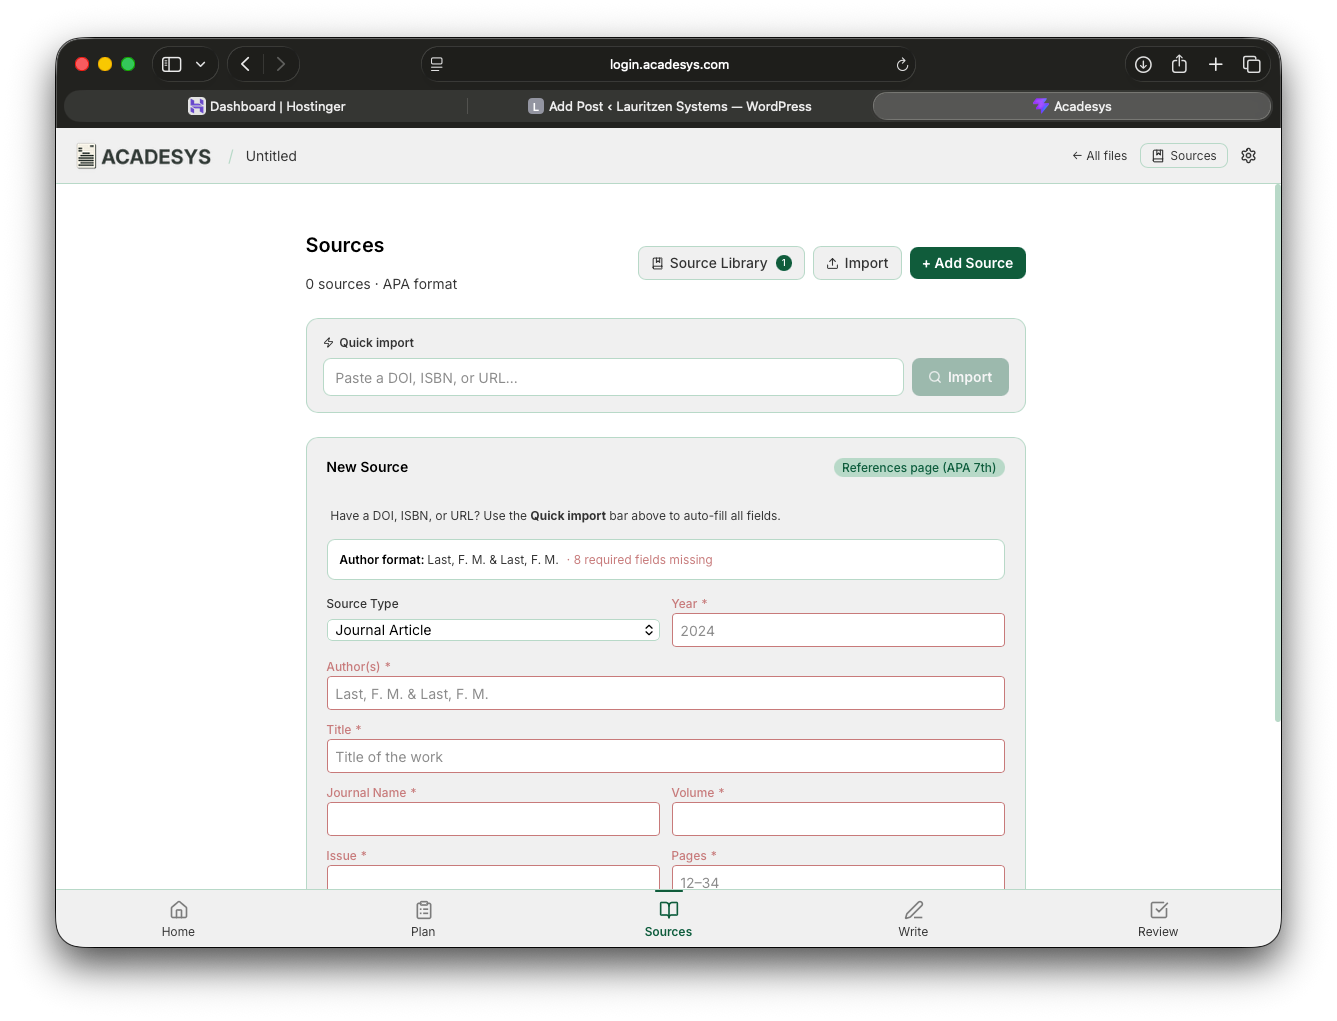Click the Safari sidebar toggle icon
This screenshot has height=1021, width=1337.
tap(172, 64)
